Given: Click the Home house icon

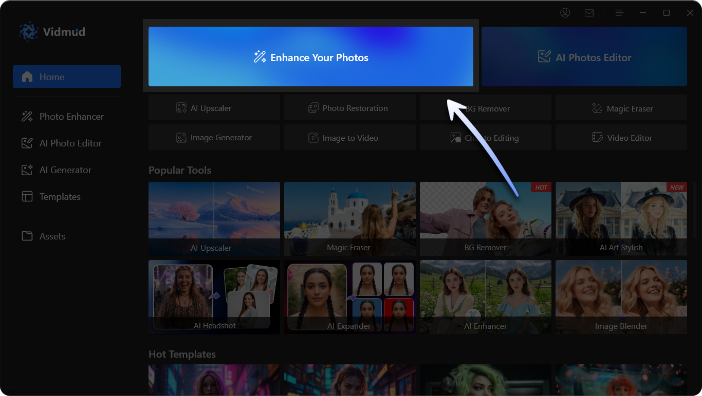Looking at the screenshot, I should pyautogui.click(x=27, y=77).
